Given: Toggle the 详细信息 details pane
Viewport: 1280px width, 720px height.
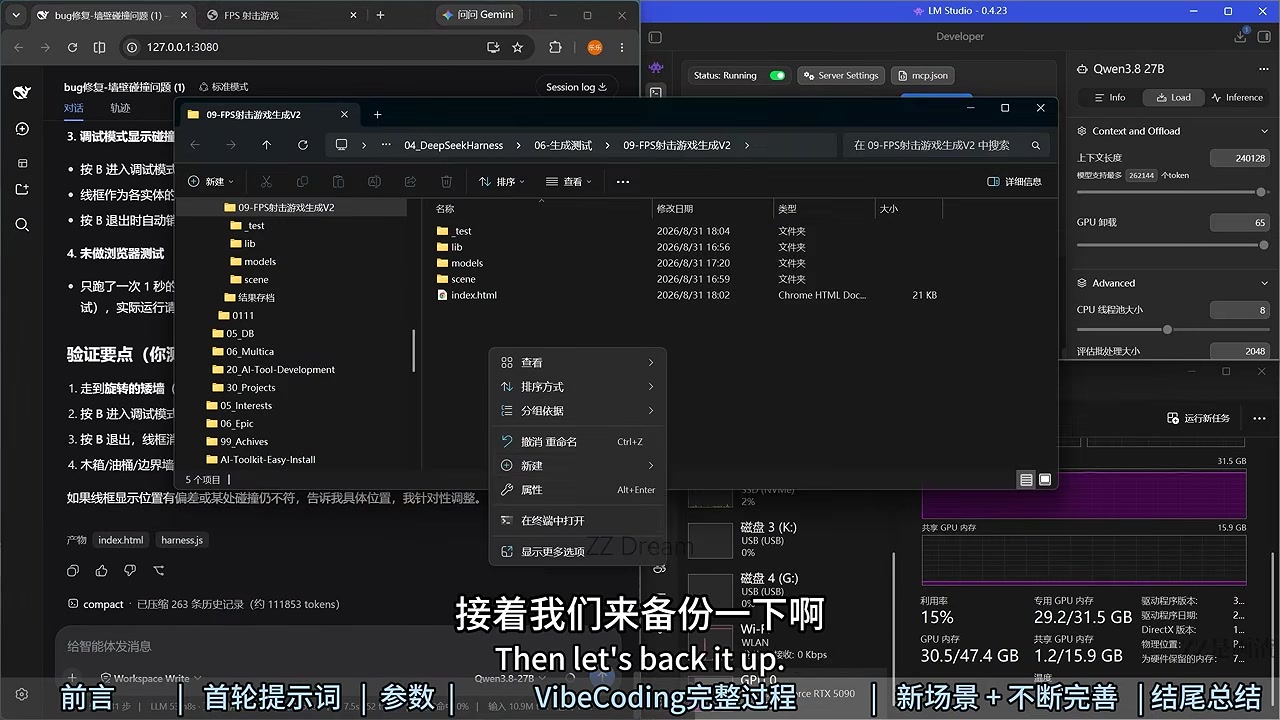Looking at the screenshot, I should pos(1014,182).
